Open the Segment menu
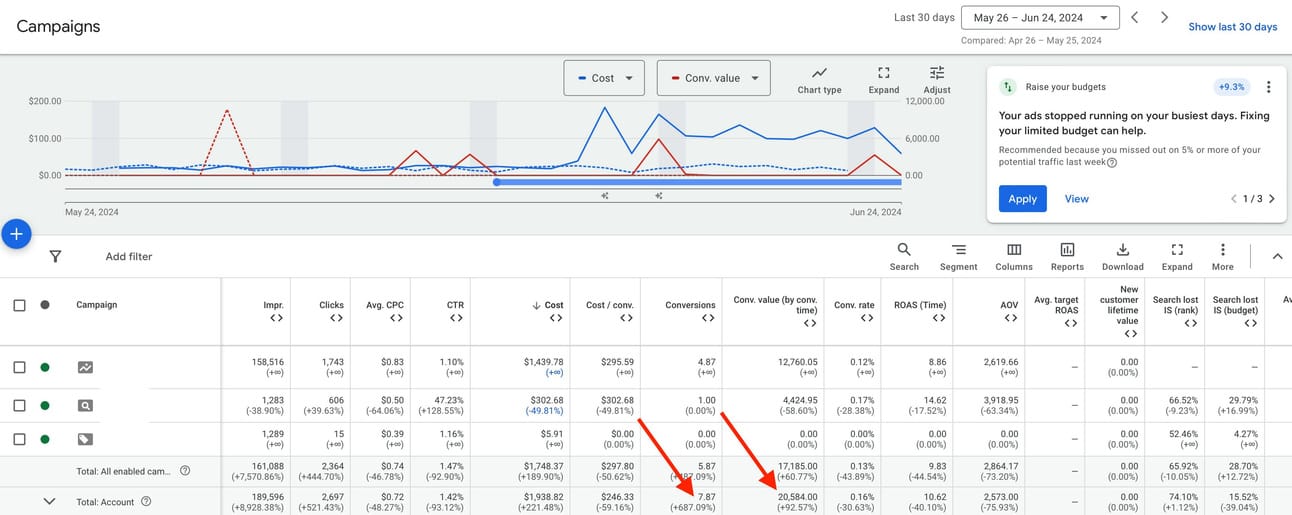Viewport: 1292px width, 515px height. [x=958, y=257]
